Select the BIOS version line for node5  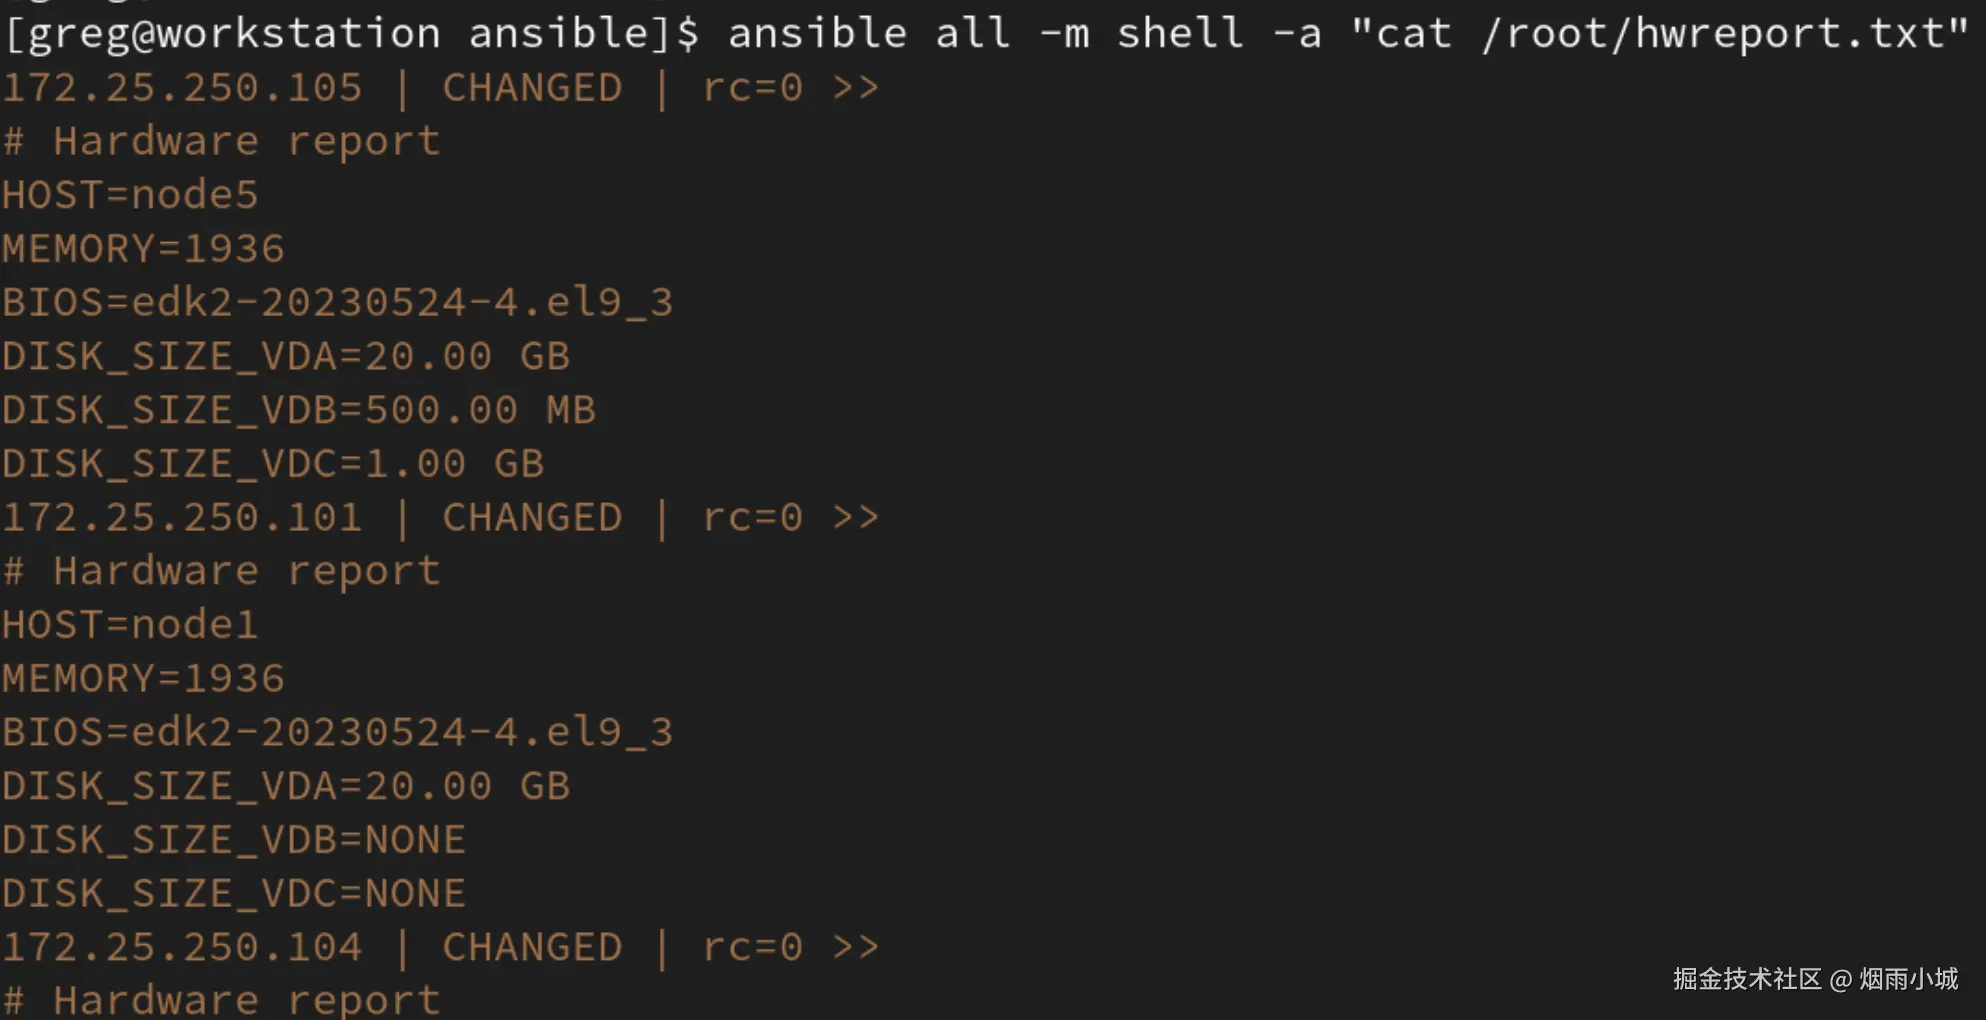point(337,303)
